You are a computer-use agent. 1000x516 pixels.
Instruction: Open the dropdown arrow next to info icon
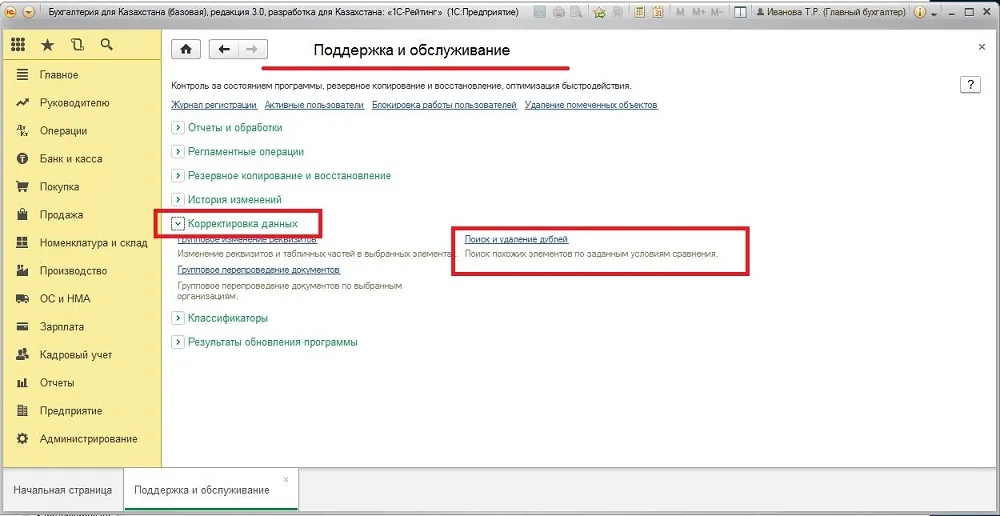pyautogui.click(x=934, y=13)
